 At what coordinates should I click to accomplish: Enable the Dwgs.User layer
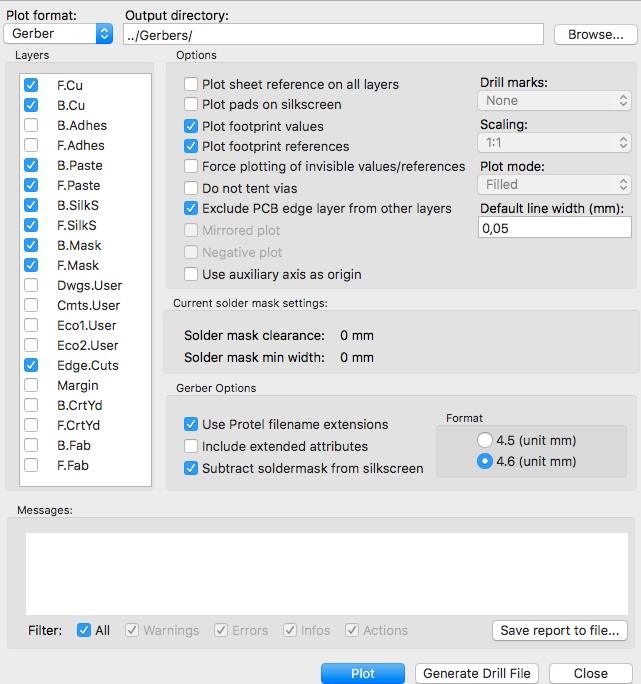point(31,285)
